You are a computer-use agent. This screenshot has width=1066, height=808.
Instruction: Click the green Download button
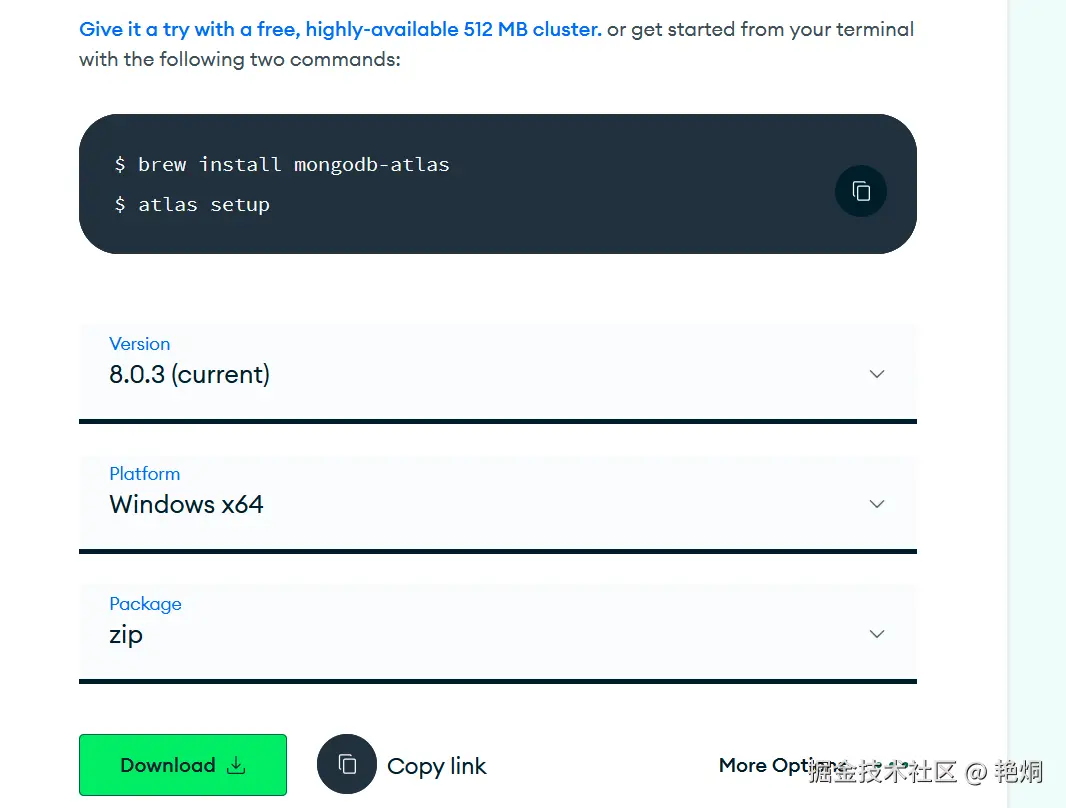point(183,765)
